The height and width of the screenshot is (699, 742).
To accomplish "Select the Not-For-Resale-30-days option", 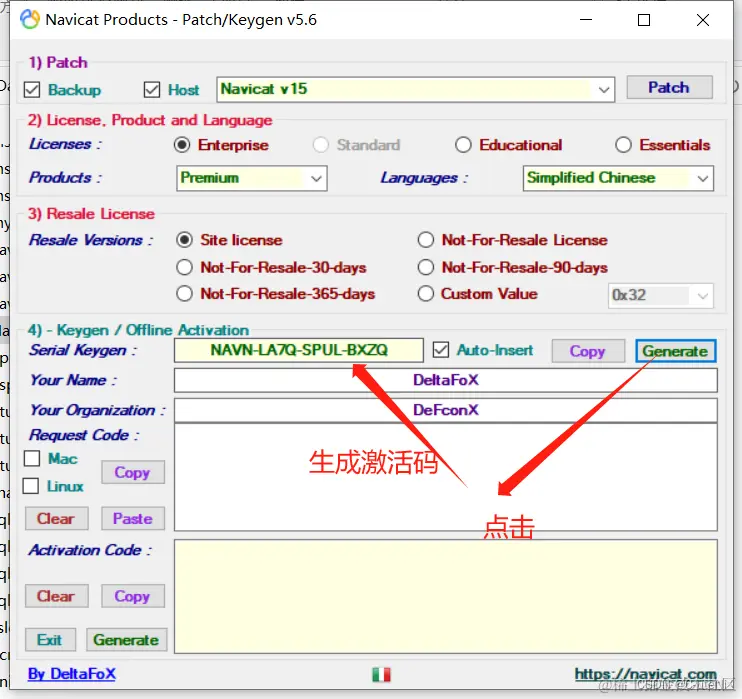I will pyautogui.click(x=185, y=267).
